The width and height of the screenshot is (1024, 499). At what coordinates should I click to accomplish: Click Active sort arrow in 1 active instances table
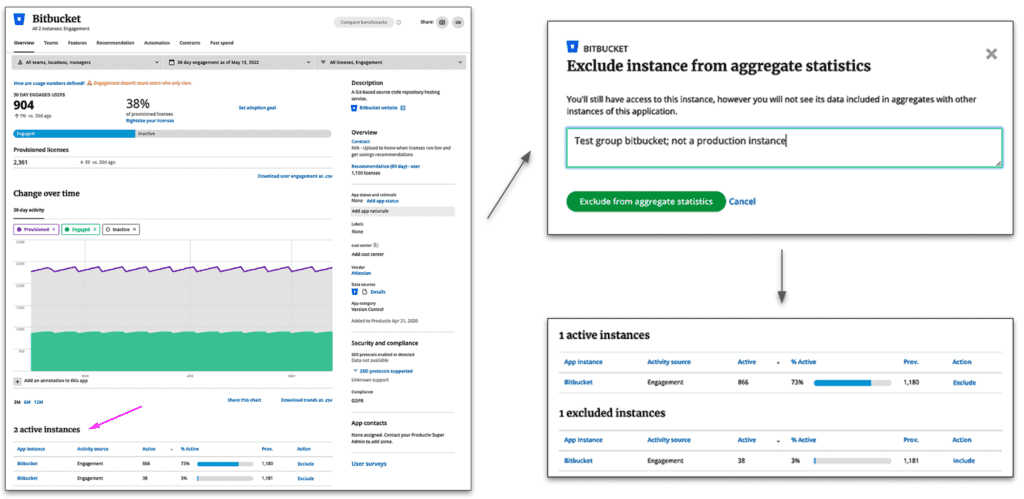tap(778, 362)
